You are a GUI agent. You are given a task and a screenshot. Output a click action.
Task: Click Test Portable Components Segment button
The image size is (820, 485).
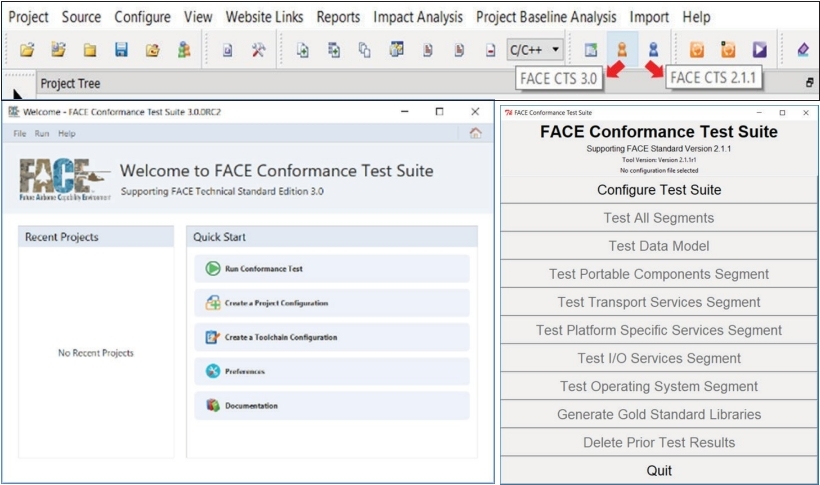(659, 274)
